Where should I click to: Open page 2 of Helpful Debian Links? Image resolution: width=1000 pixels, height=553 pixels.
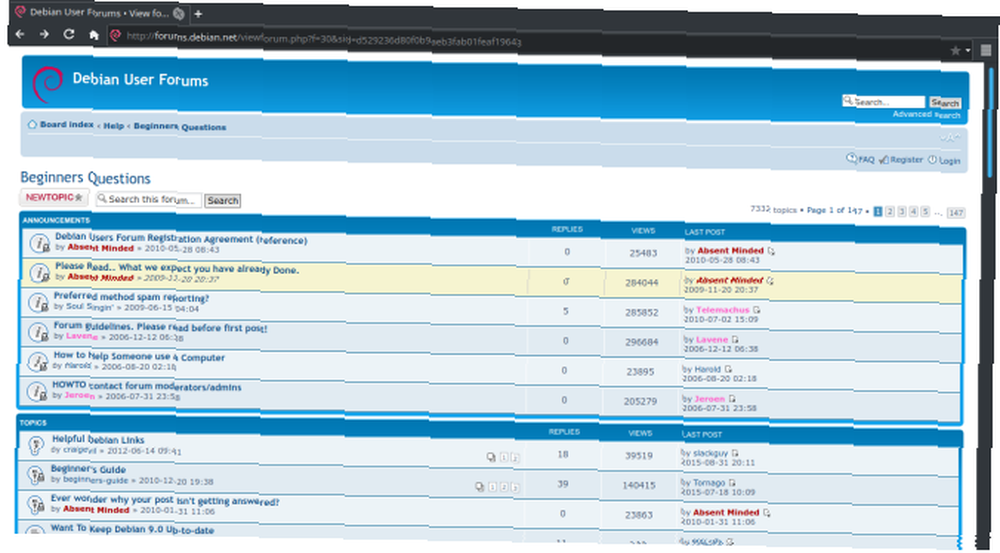click(515, 457)
